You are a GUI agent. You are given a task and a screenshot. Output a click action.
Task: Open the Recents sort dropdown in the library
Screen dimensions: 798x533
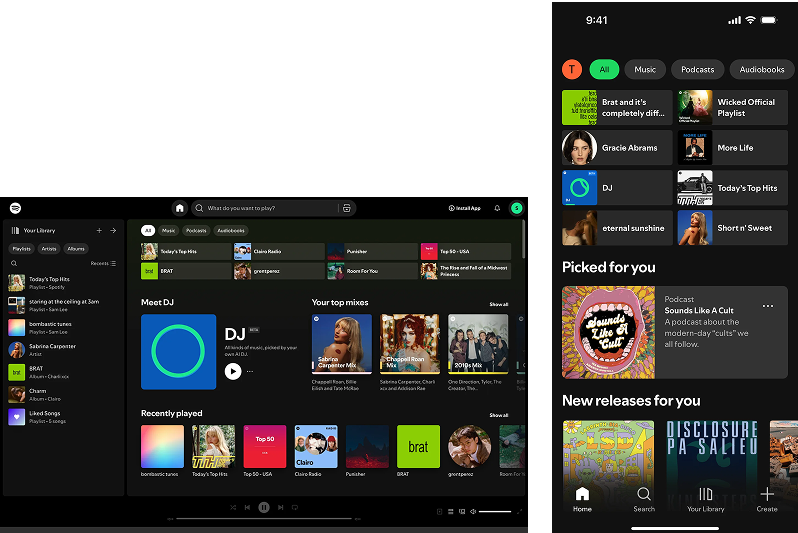point(103,263)
